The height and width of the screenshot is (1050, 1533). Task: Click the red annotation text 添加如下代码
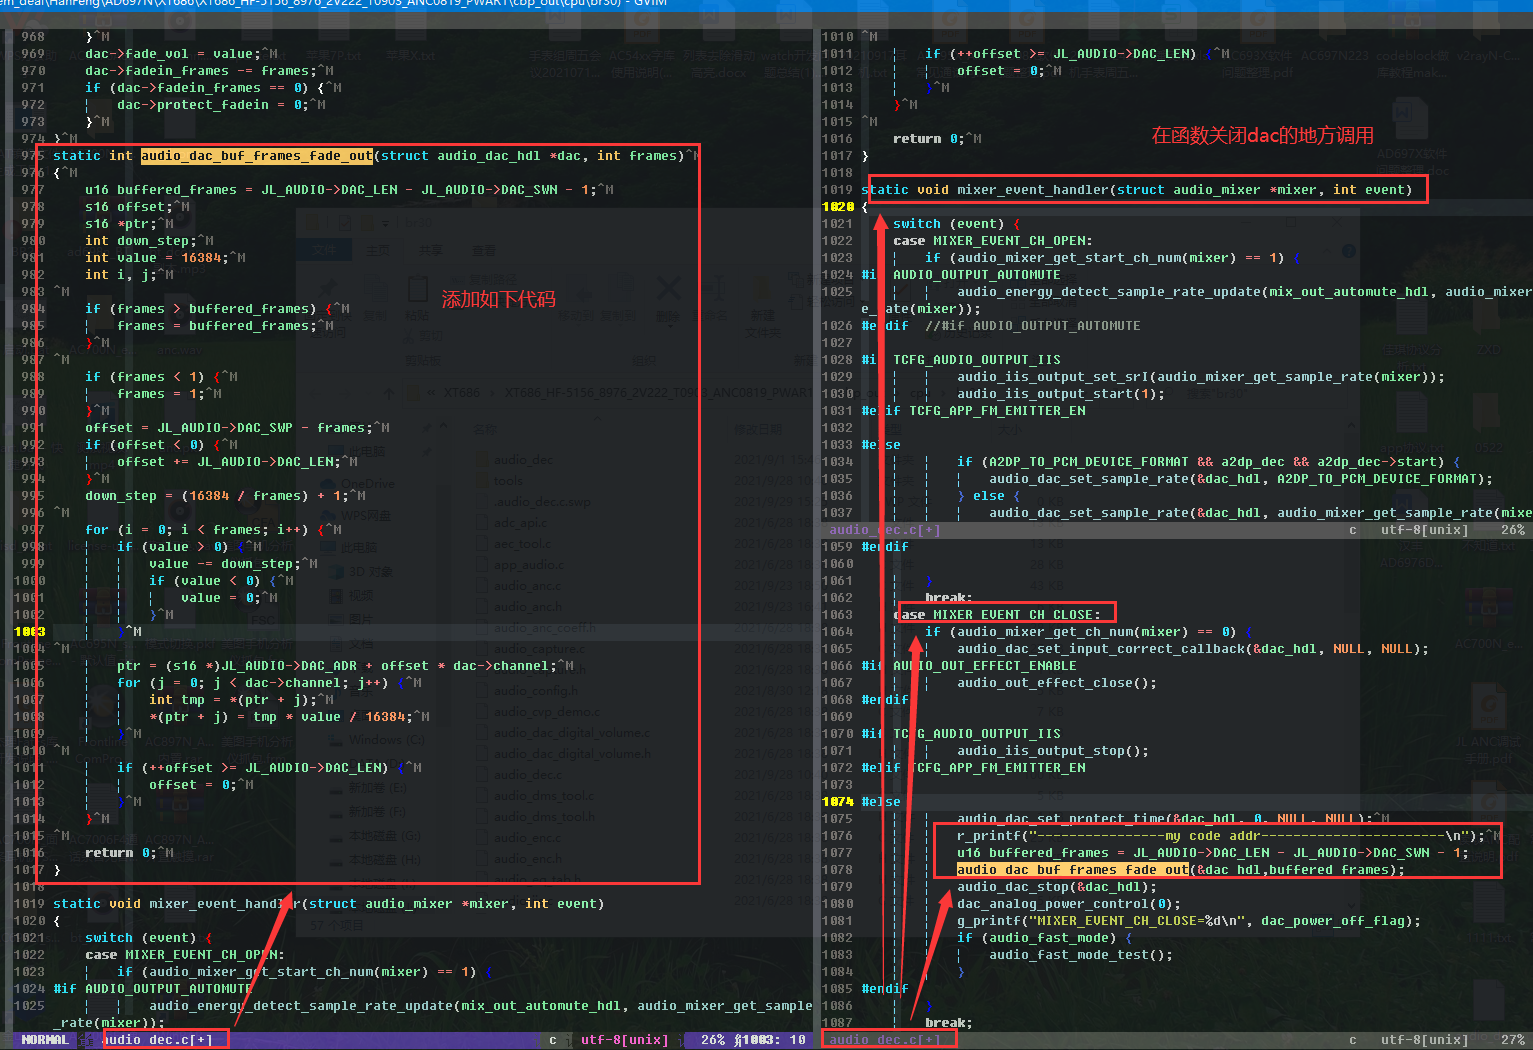coord(498,299)
